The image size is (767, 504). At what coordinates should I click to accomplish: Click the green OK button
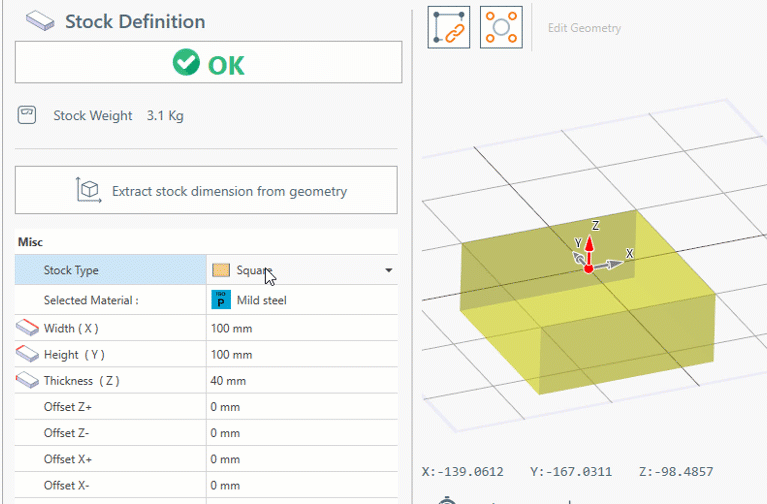tap(208, 62)
